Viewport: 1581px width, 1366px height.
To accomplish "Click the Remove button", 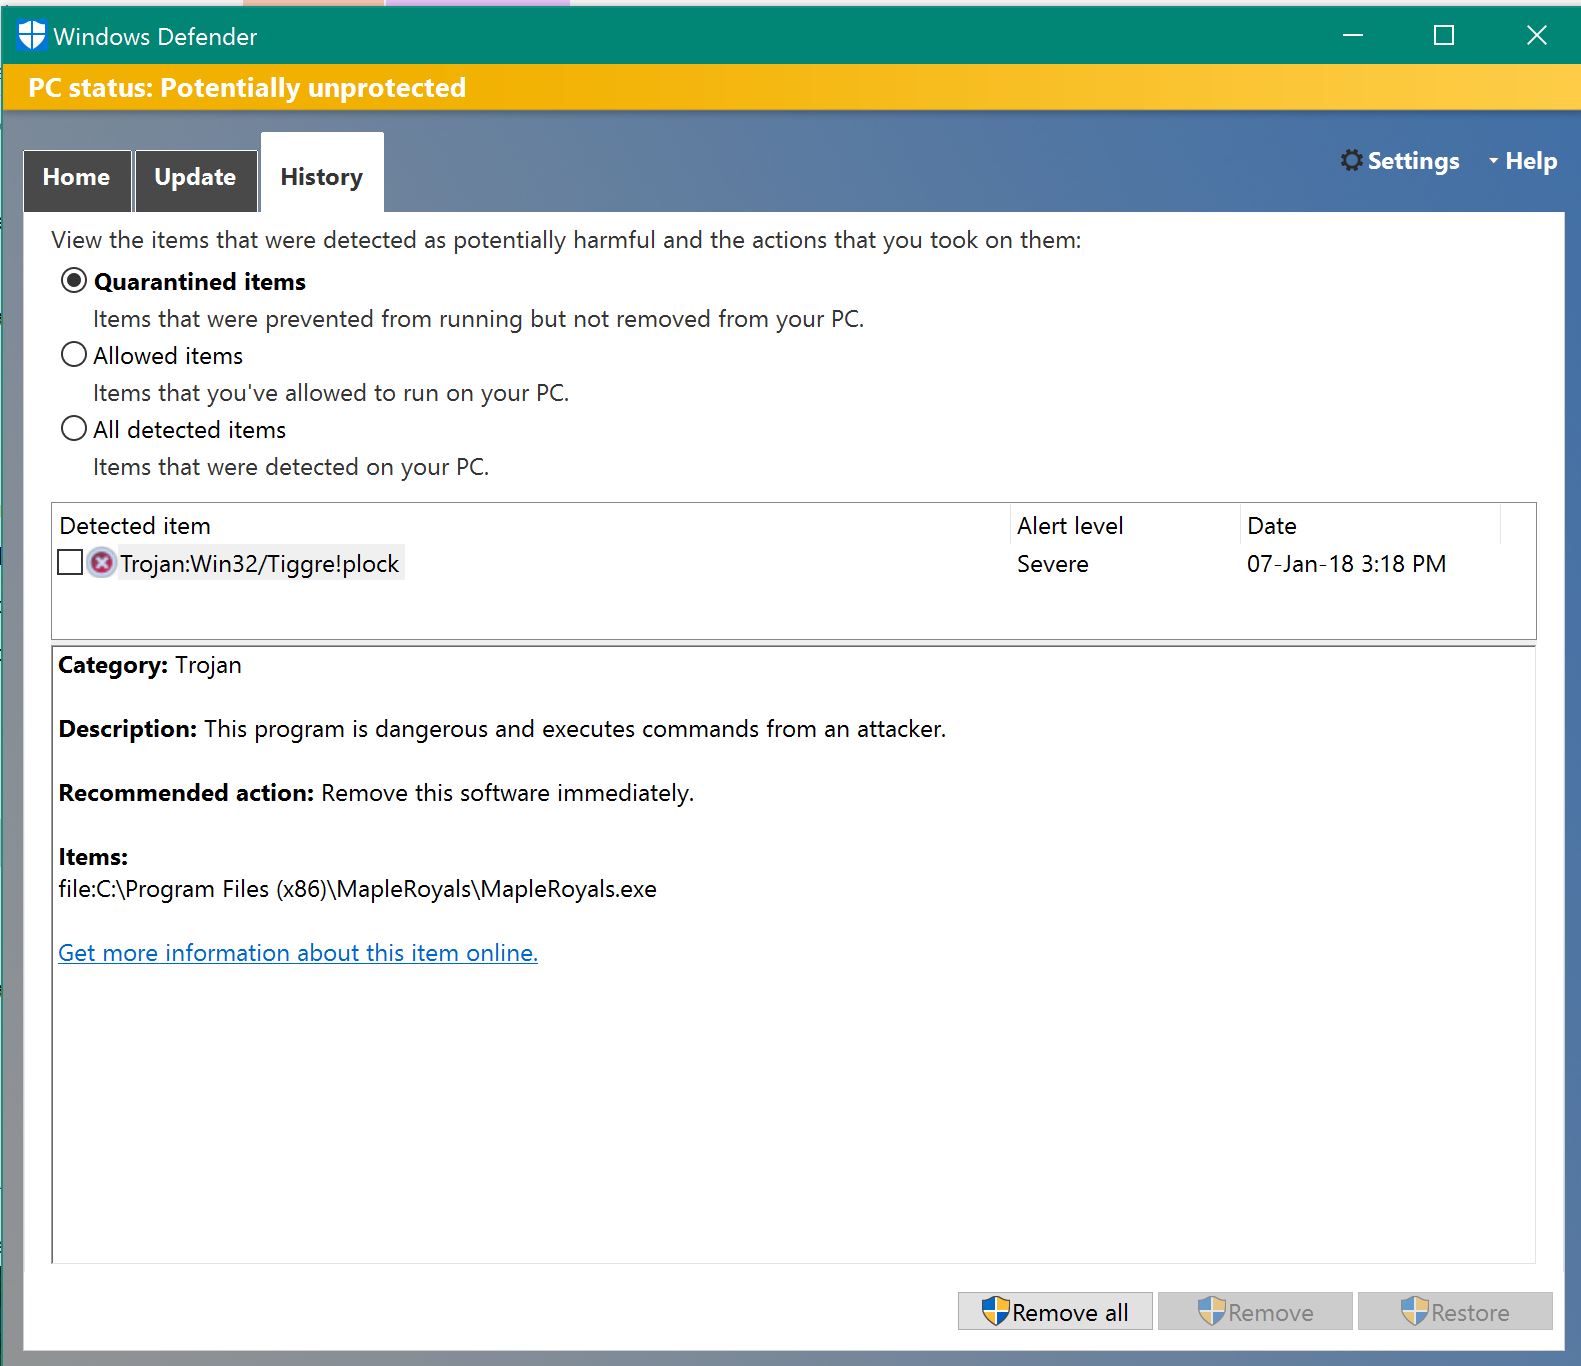I will (x=1255, y=1311).
